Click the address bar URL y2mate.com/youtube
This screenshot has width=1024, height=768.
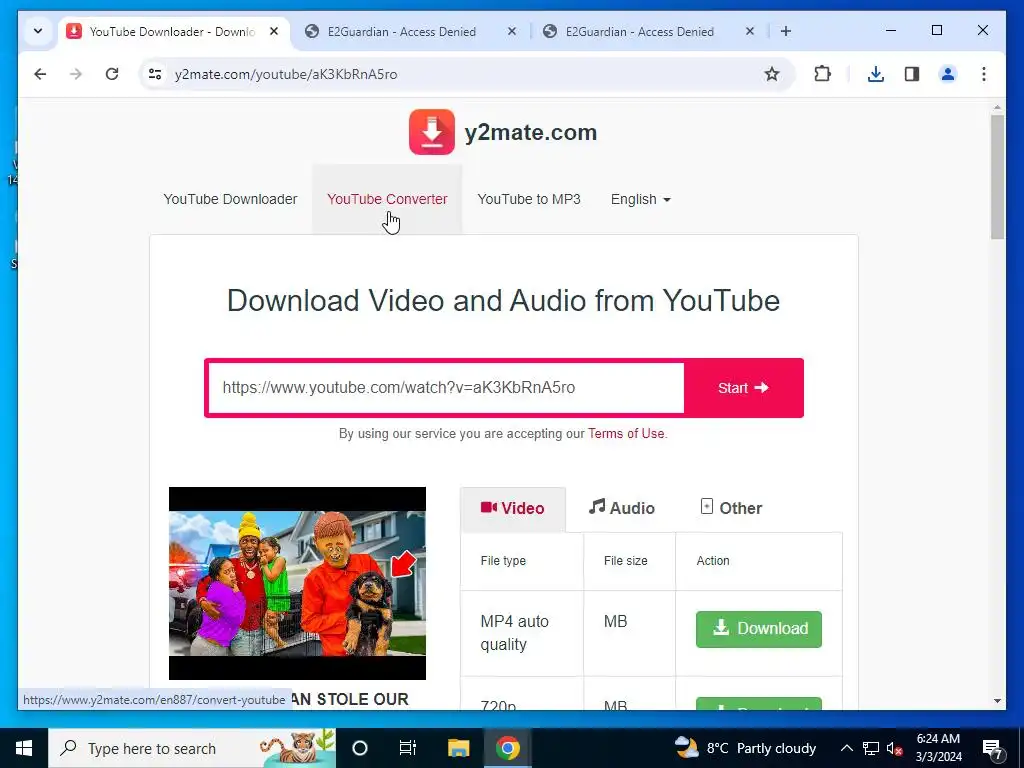point(286,74)
